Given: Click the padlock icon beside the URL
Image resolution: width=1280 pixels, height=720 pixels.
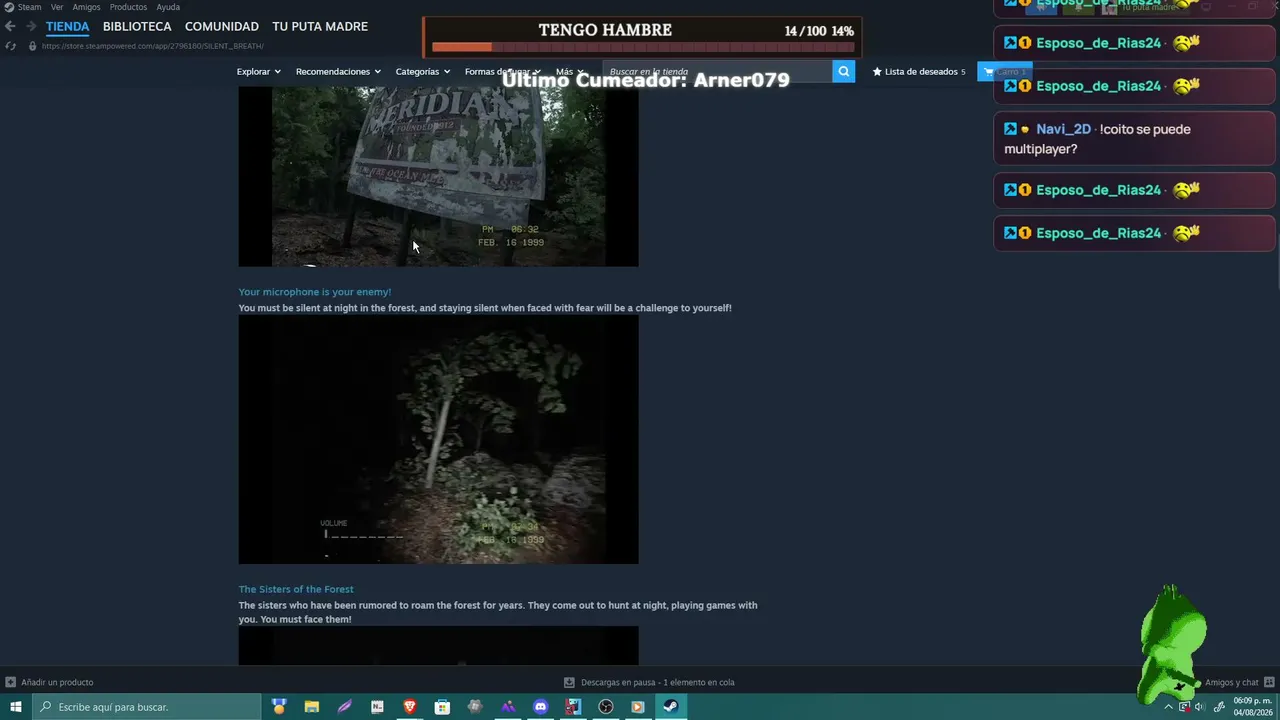Looking at the screenshot, I should pyautogui.click(x=32, y=46).
